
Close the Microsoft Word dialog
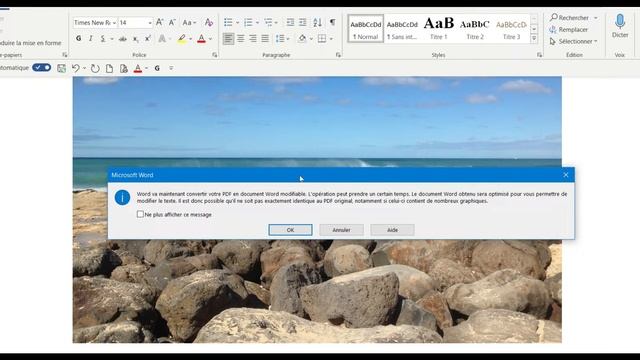pos(566,175)
